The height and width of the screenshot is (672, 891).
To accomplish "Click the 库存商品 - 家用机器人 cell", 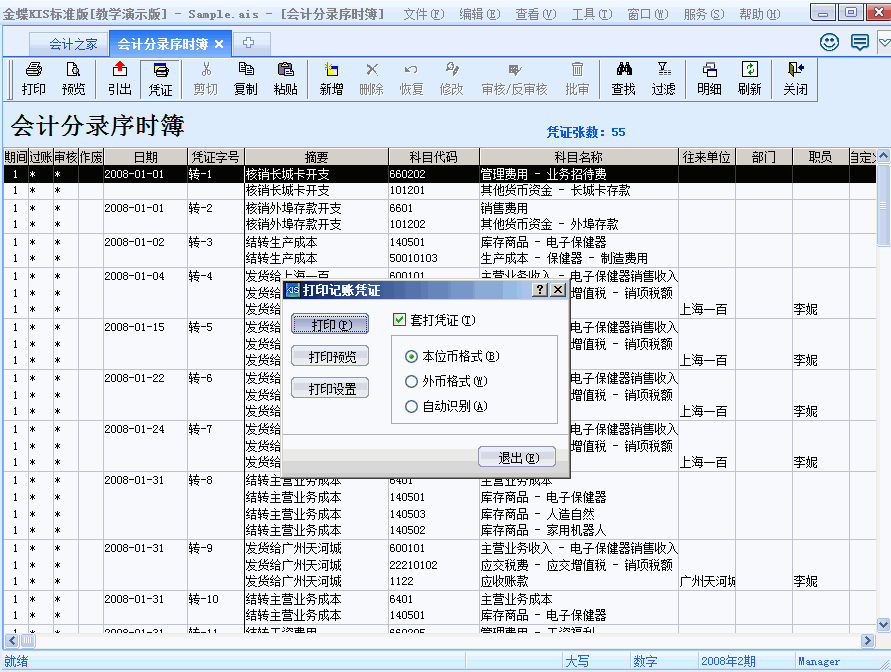I will tap(578, 530).
